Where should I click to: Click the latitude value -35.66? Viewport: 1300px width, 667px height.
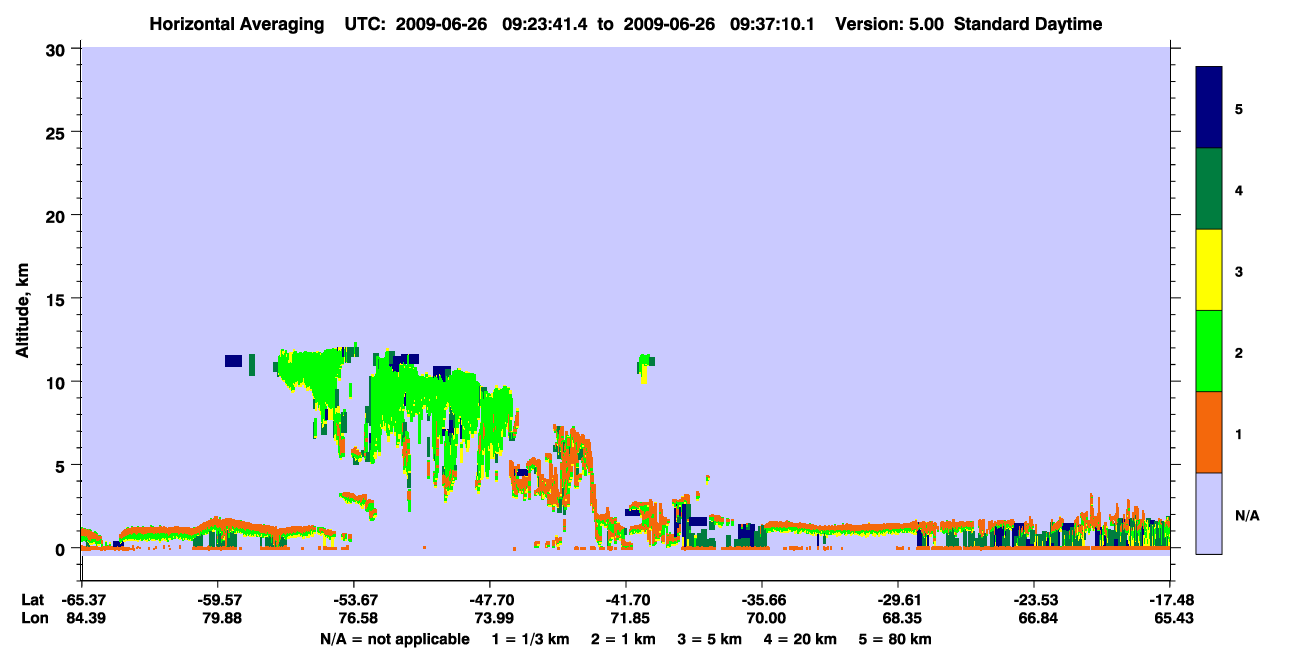[762, 600]
